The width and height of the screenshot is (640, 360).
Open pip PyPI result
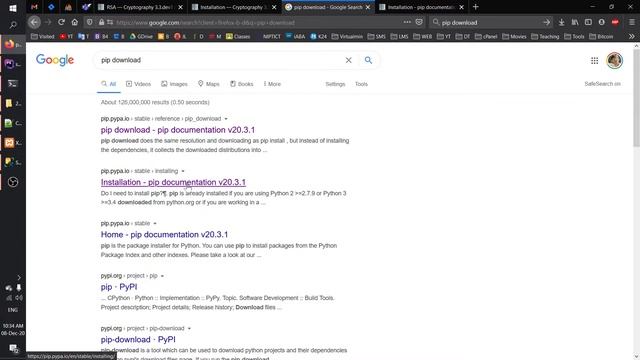(119, 287)
